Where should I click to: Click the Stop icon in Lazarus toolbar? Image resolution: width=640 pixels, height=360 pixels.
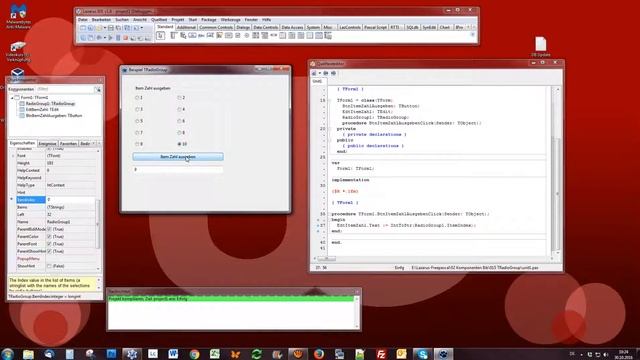click(126, 38)
